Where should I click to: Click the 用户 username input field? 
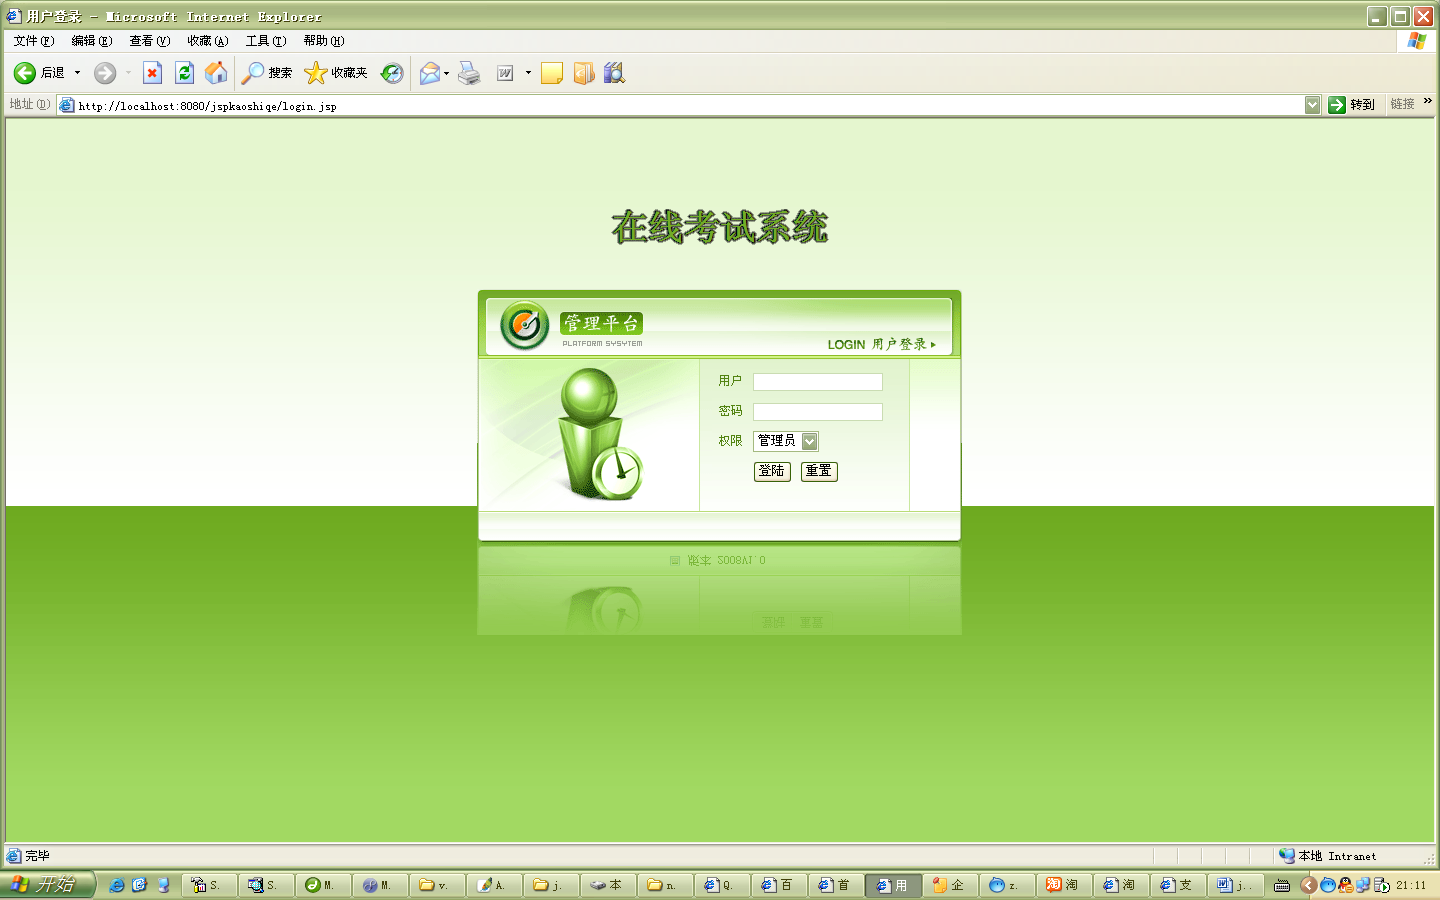click(817, 382)
